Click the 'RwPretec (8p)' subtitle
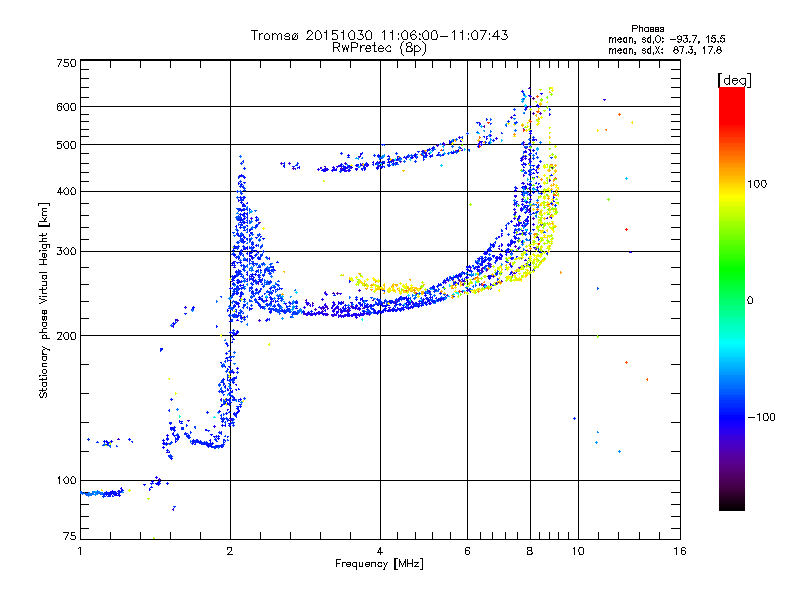This screenshot has width=800, height=600. point(379,48)
